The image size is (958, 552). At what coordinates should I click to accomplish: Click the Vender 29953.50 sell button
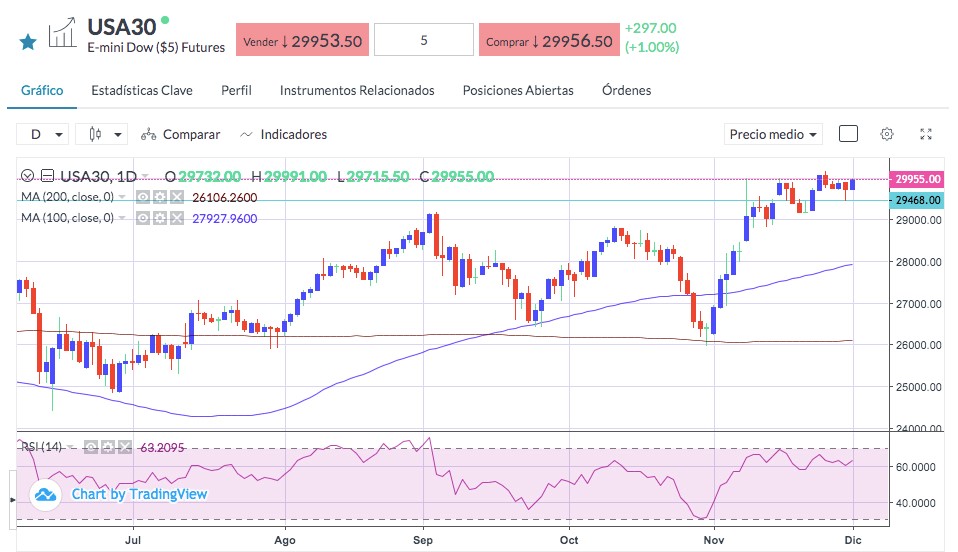point(302,40)
